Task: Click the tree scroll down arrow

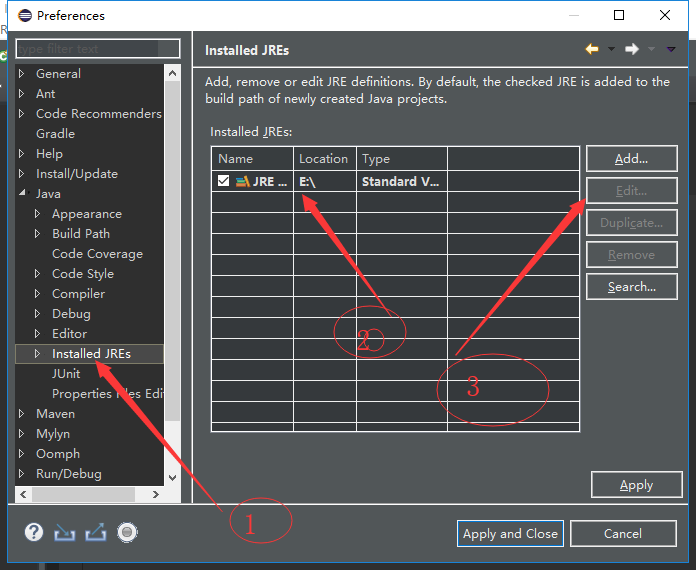Action: (x=173, y=478)
